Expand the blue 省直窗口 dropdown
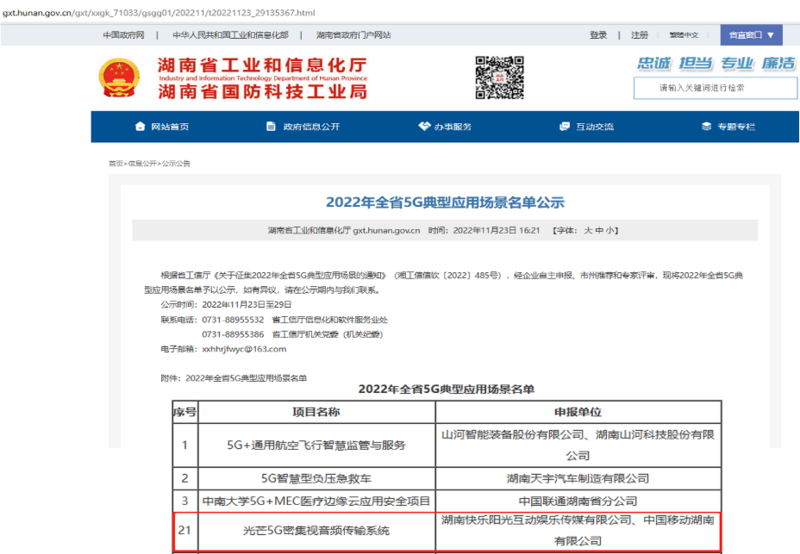The height and width of the screenshot is (554, 800). pyautogui.click(x=752, y=35)
